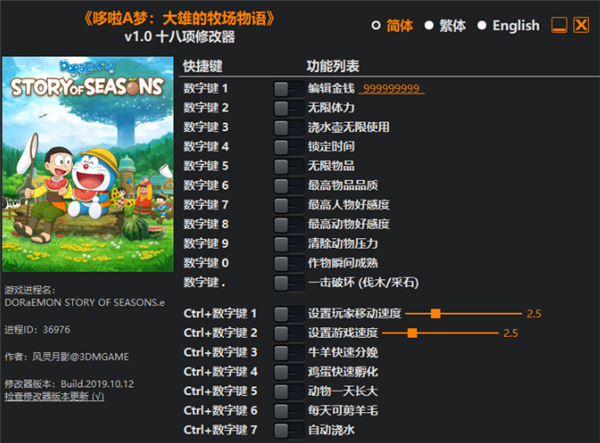This screenshot has width=600, height=443.
Task: Turn on 锁定时间 switch
Action: 289,147
